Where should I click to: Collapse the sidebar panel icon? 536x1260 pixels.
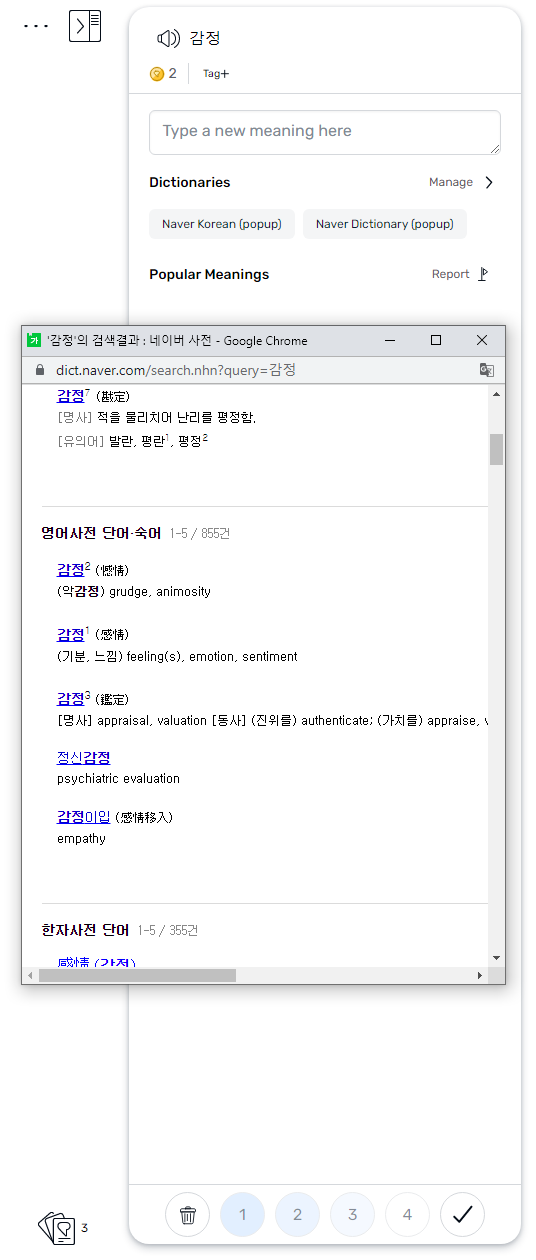click(x=85, y=26)
